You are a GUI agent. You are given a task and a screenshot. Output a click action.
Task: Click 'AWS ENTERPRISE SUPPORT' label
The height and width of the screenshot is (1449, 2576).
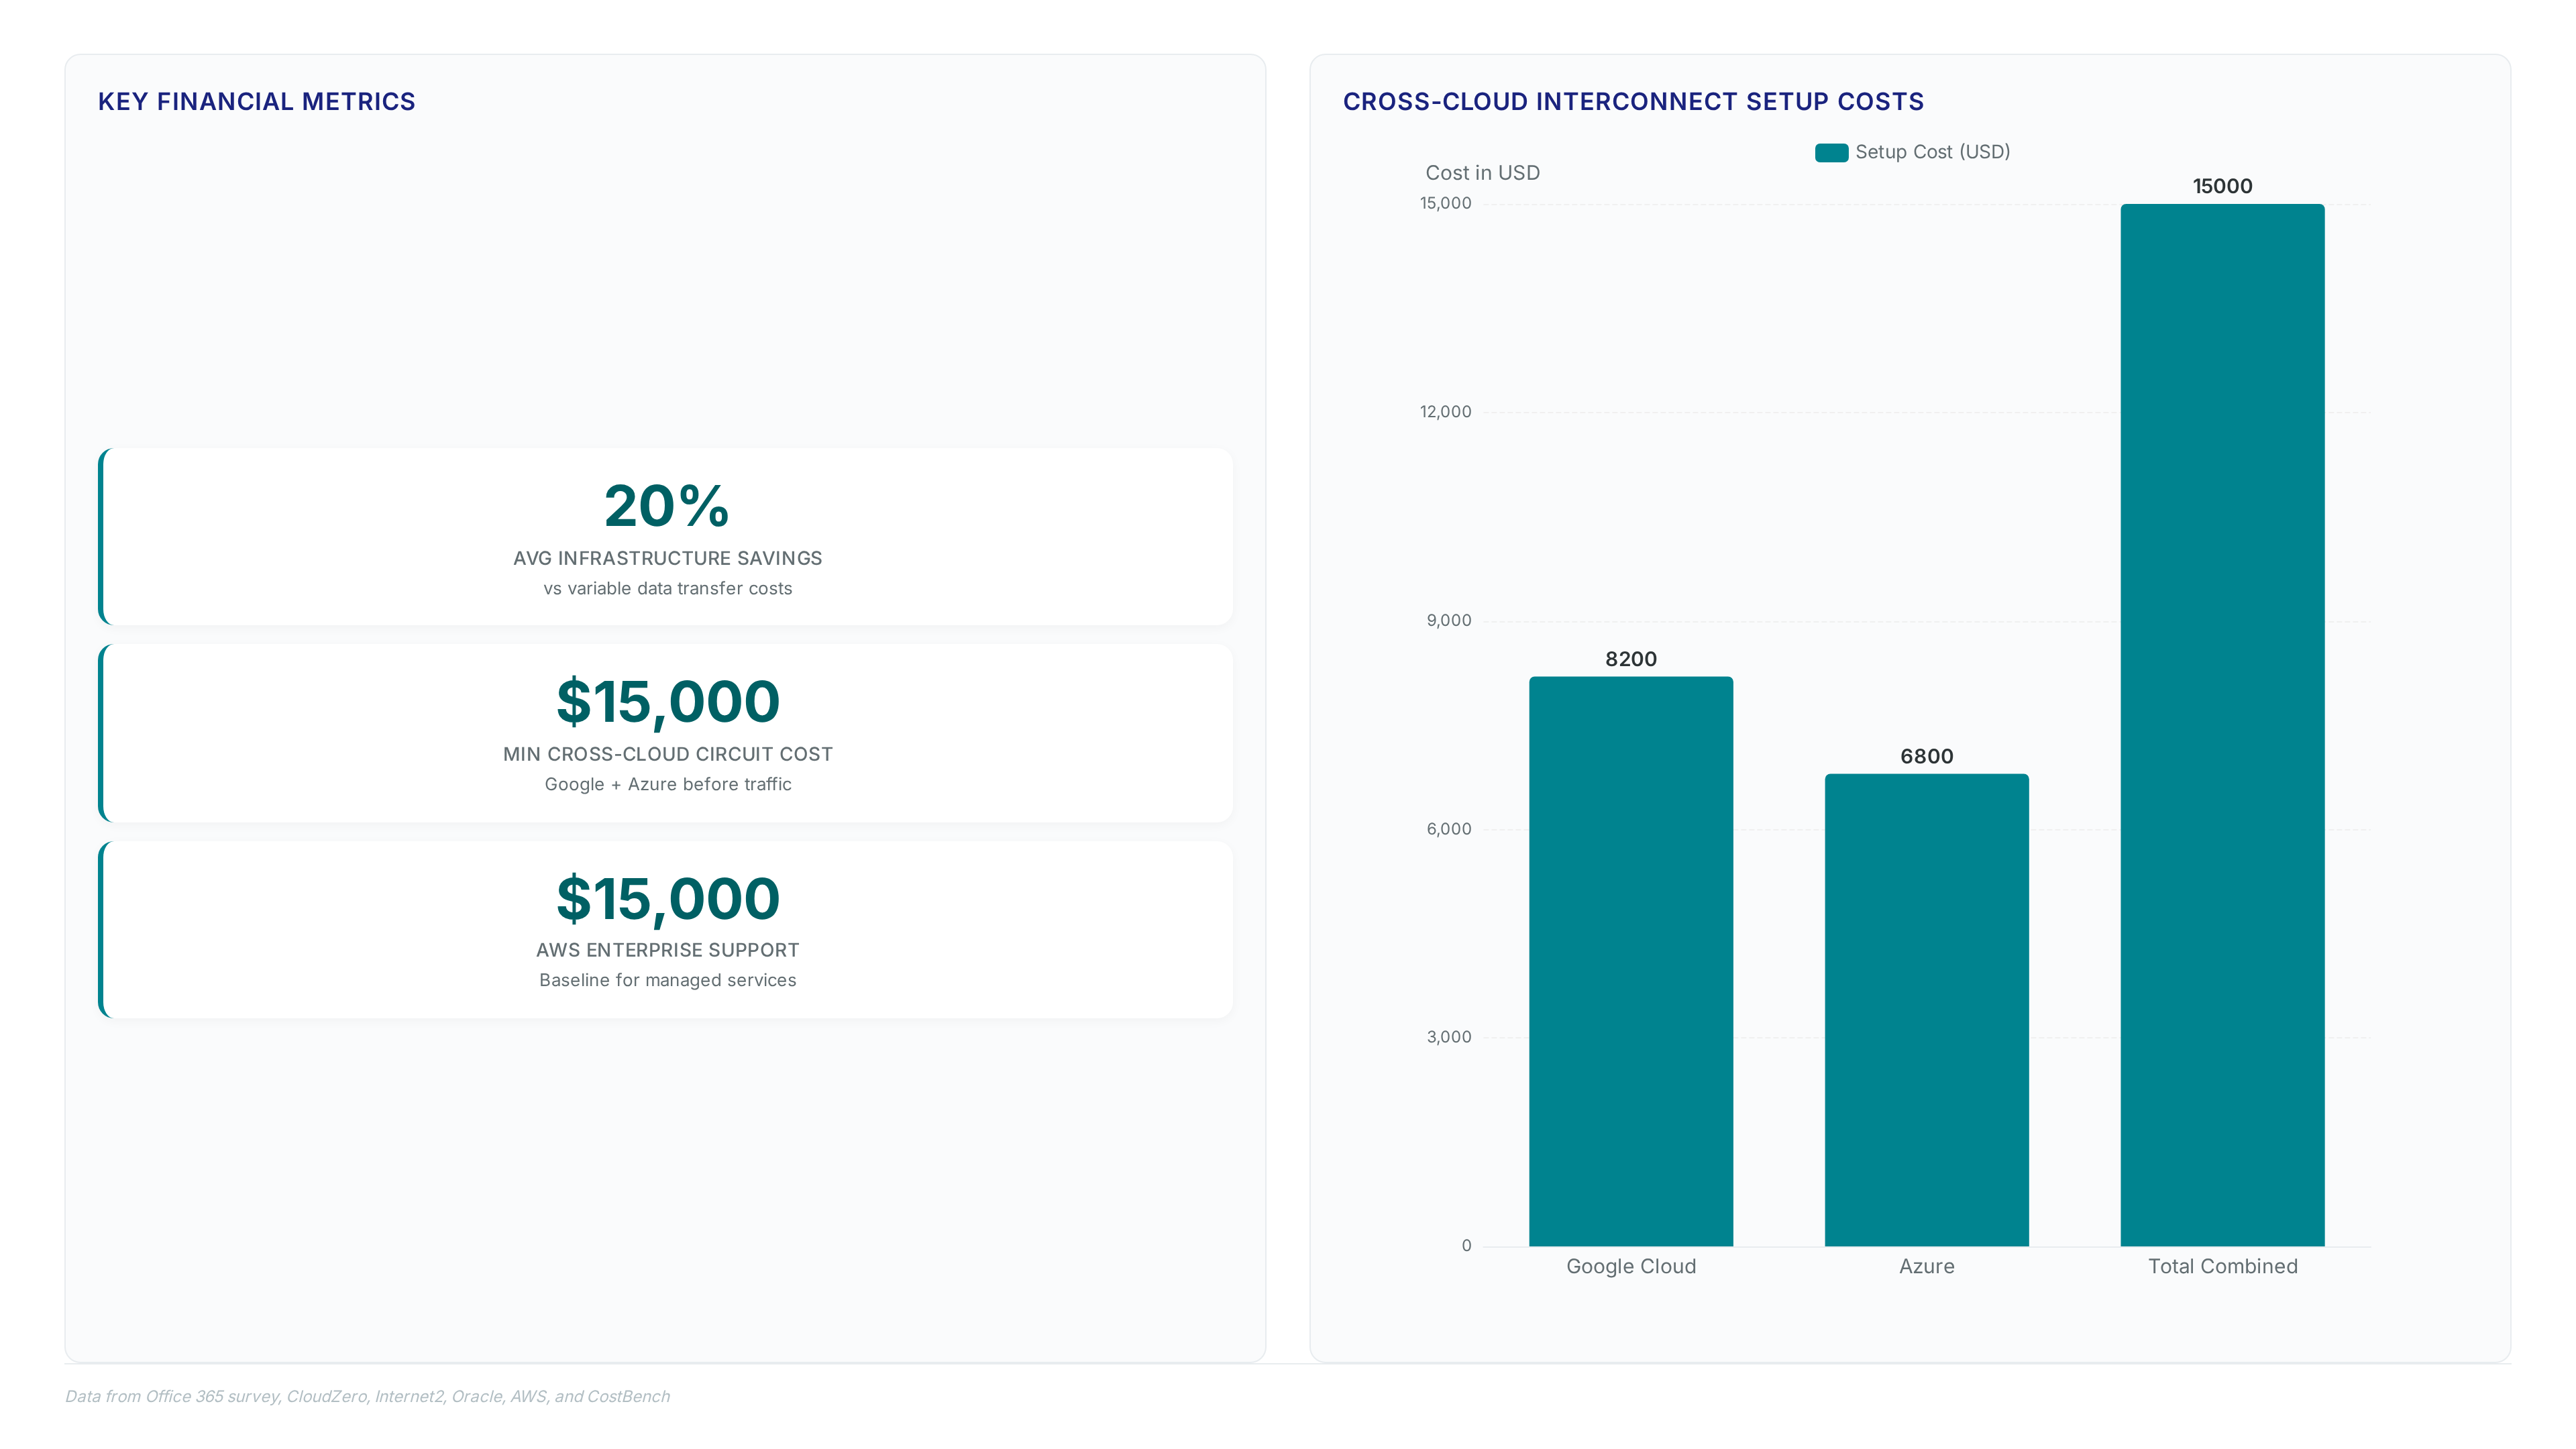(667, 950)
